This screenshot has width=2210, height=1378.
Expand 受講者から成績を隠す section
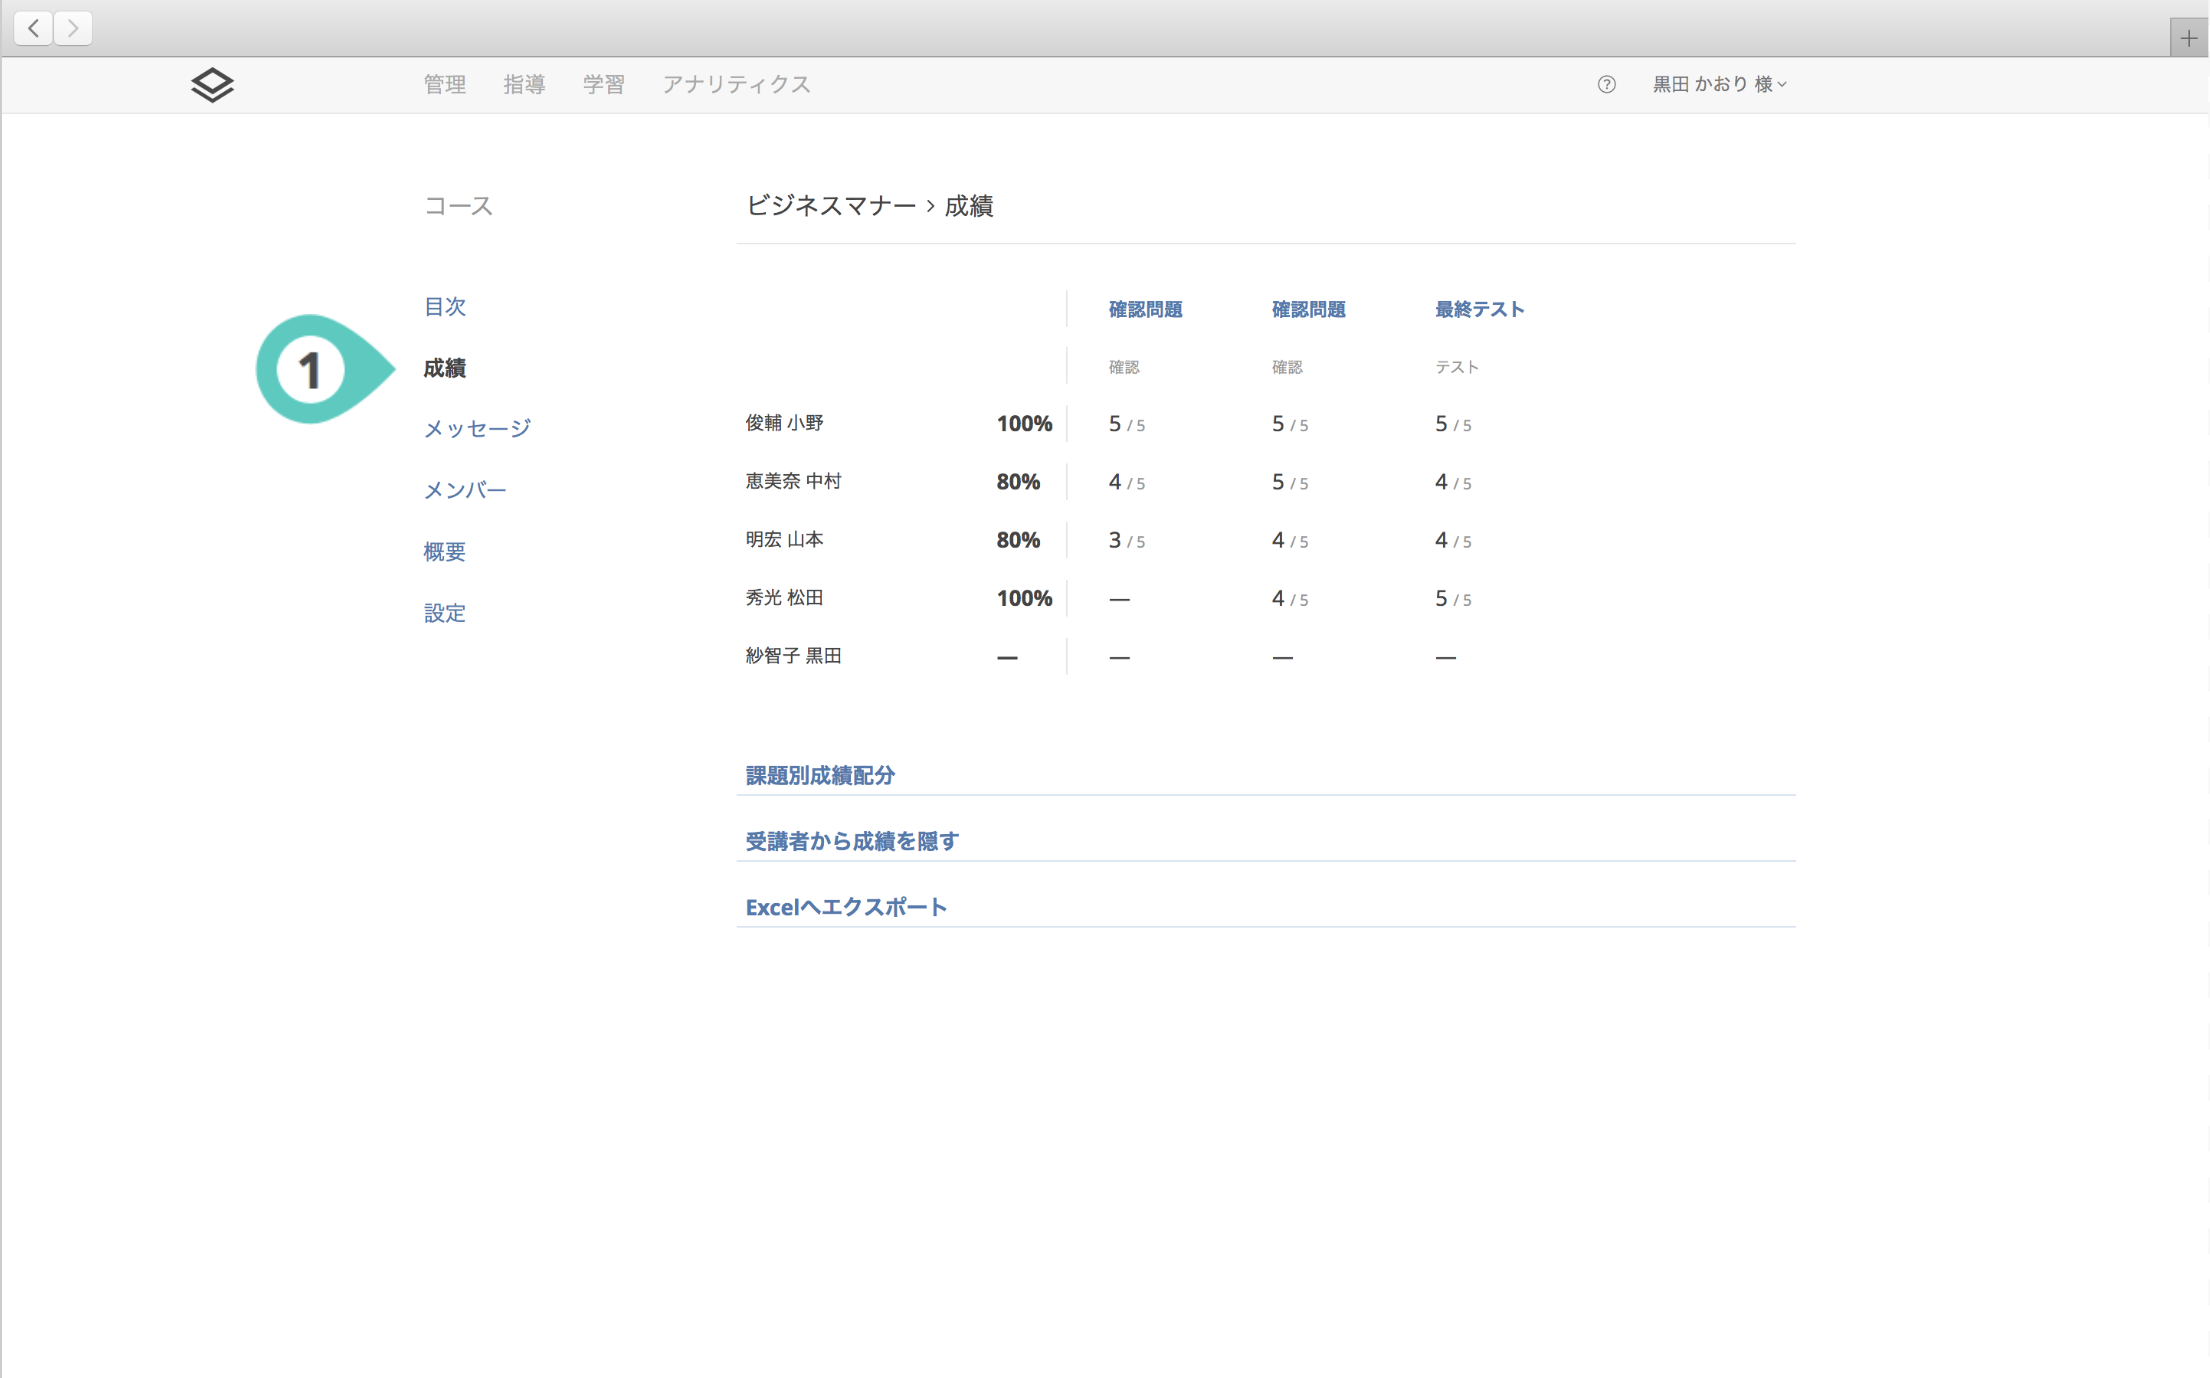point(852,841)
